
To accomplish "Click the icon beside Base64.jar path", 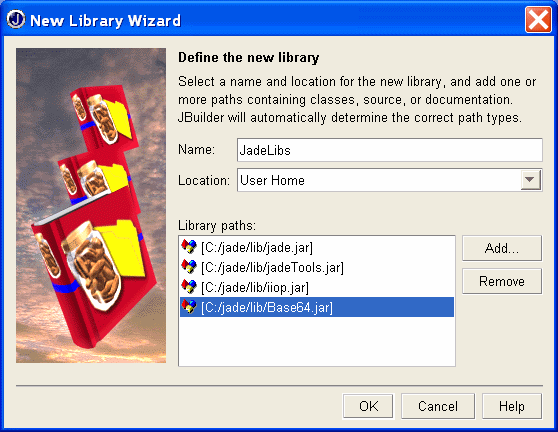I will tap(189, 306).
